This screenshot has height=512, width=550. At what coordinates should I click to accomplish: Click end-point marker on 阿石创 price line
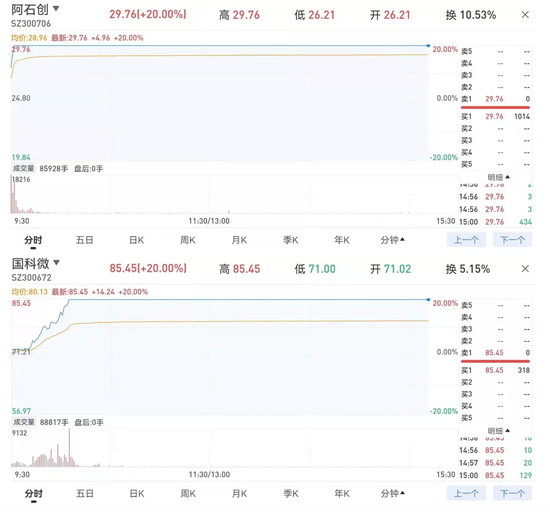tap(428, 46)
